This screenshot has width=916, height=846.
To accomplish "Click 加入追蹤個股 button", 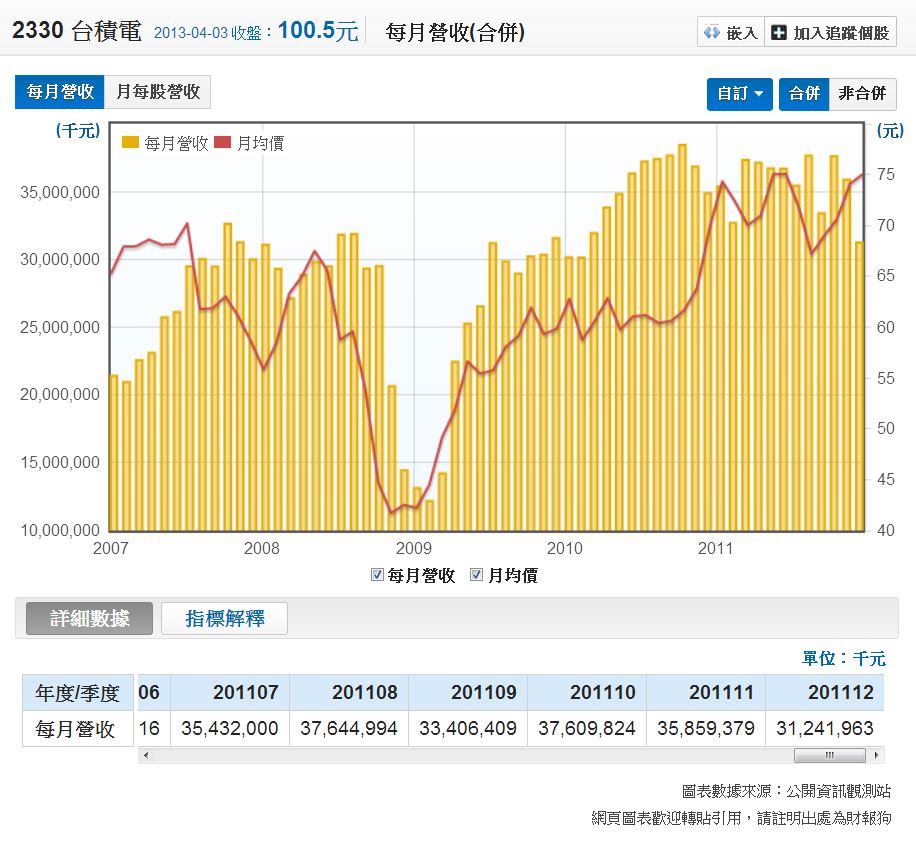I will (x=830, y=32).
